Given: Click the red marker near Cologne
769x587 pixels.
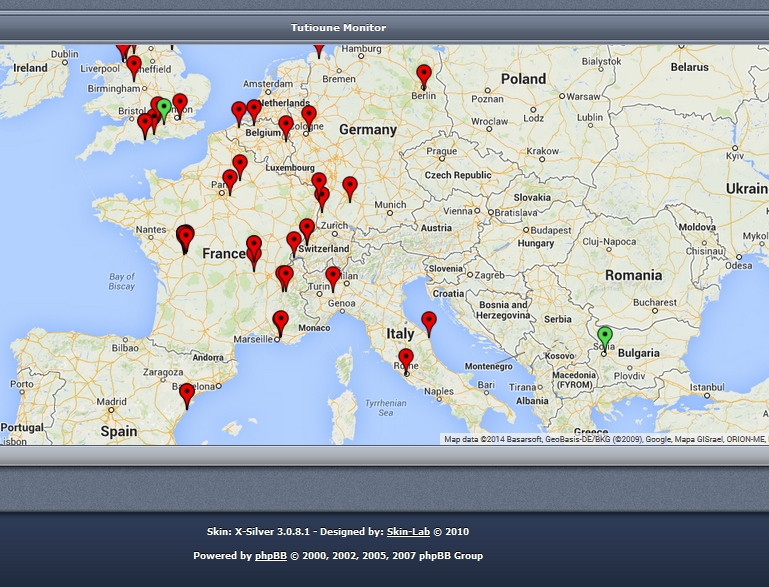Looking at the screenshot, I should click(x=309, y=116).
